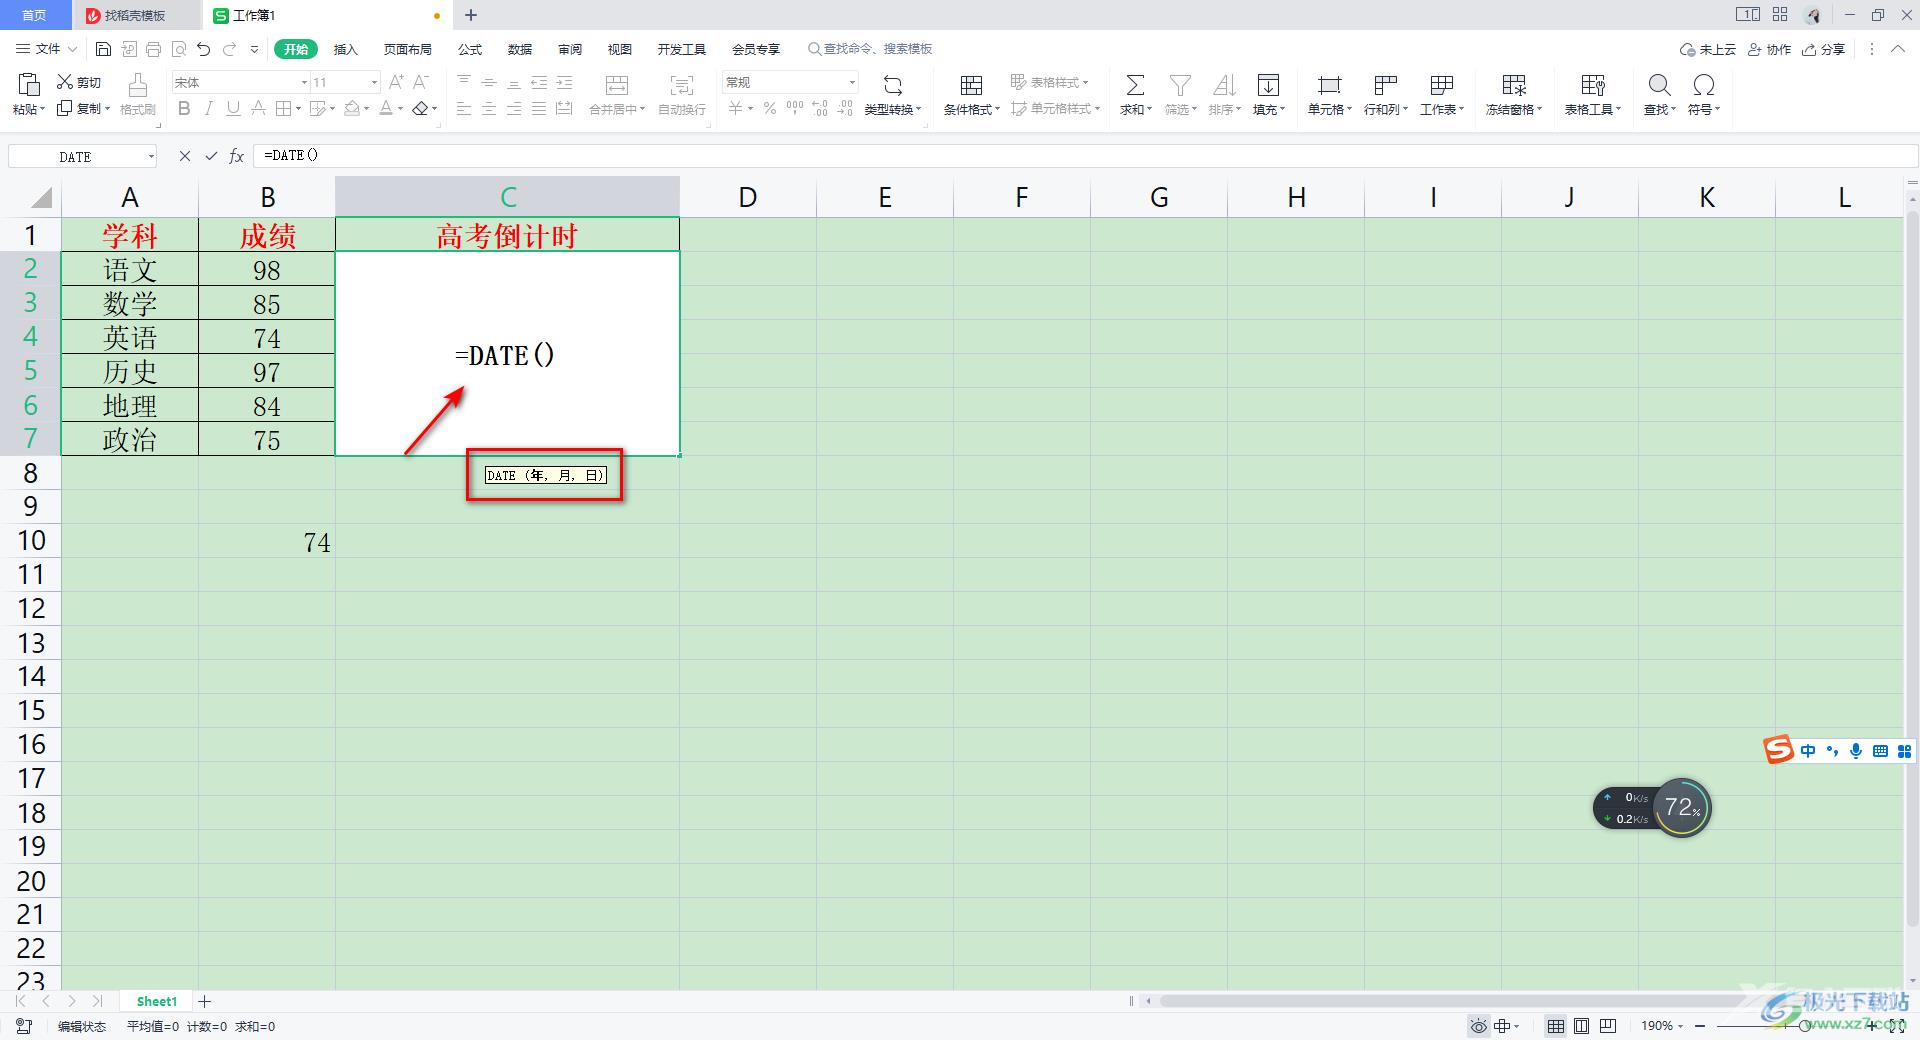The height and width of the screenshot is (1040, 1920).
Task: Switch to the 视图 tab
Action: pyautogui.click(x=620, y=49)
